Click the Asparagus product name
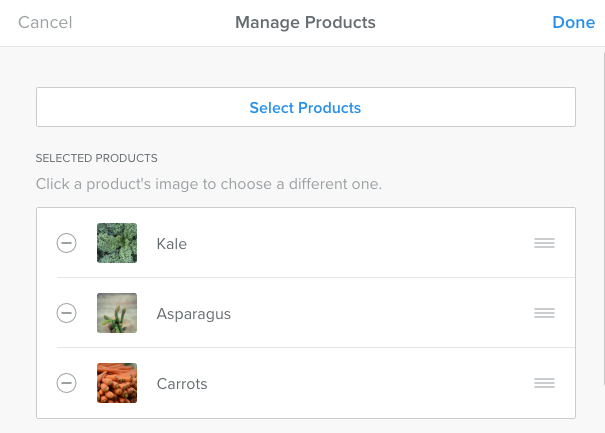This screenshot has height=433, width=605. click(x=194, y=313)
